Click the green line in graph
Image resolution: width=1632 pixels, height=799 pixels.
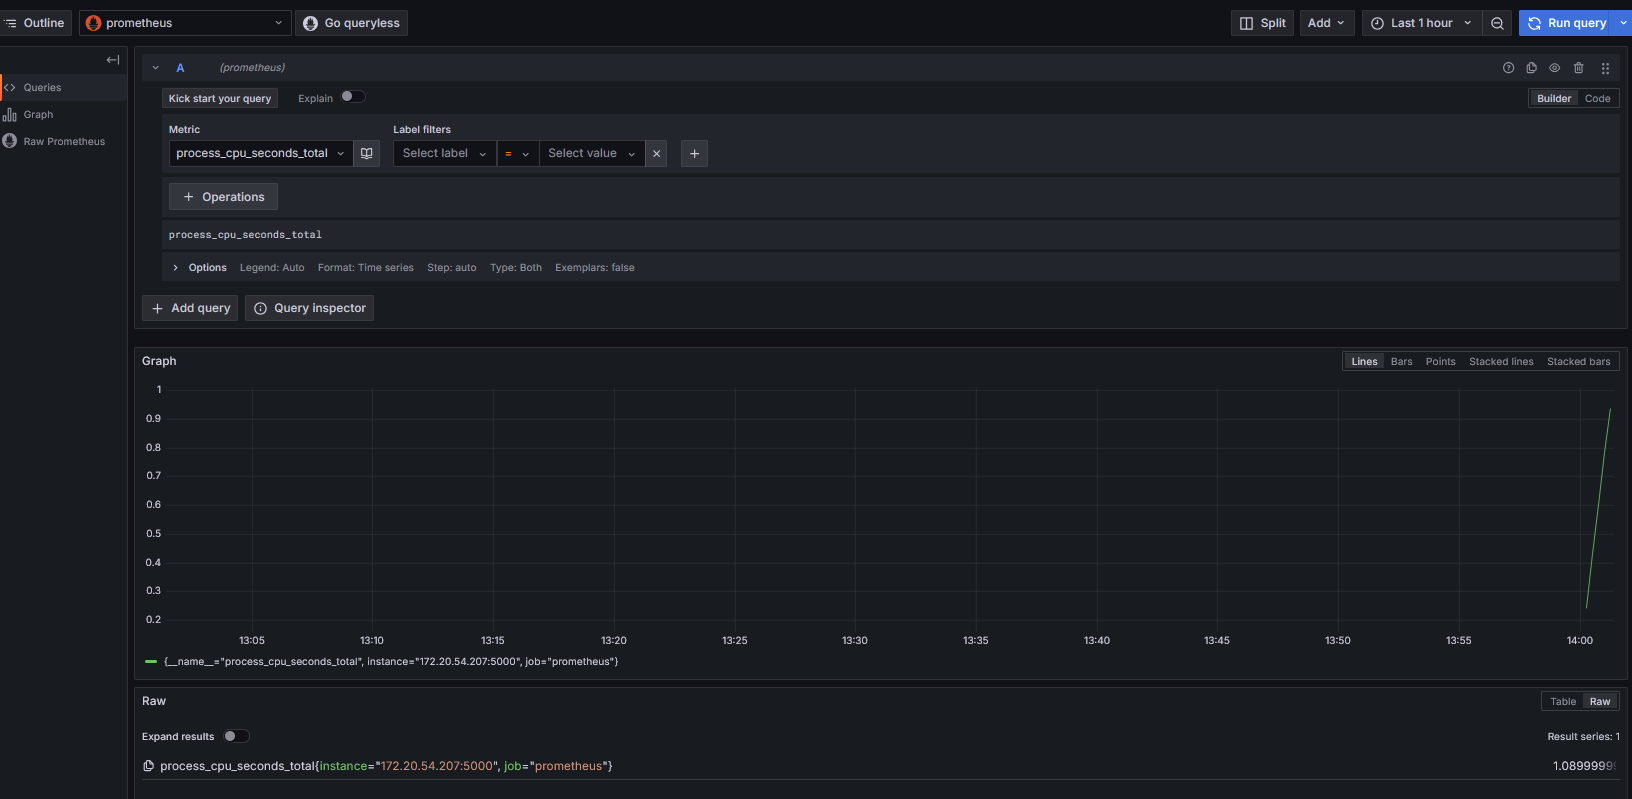(1598, 508)
